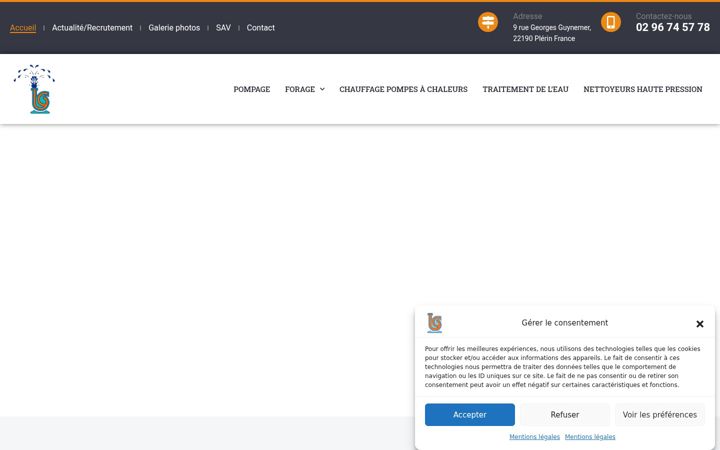This screenshot has width=720, height=450.
Task: Open Chauffage Pompes à Chaleurs
Action: click(x=404, y=89)
